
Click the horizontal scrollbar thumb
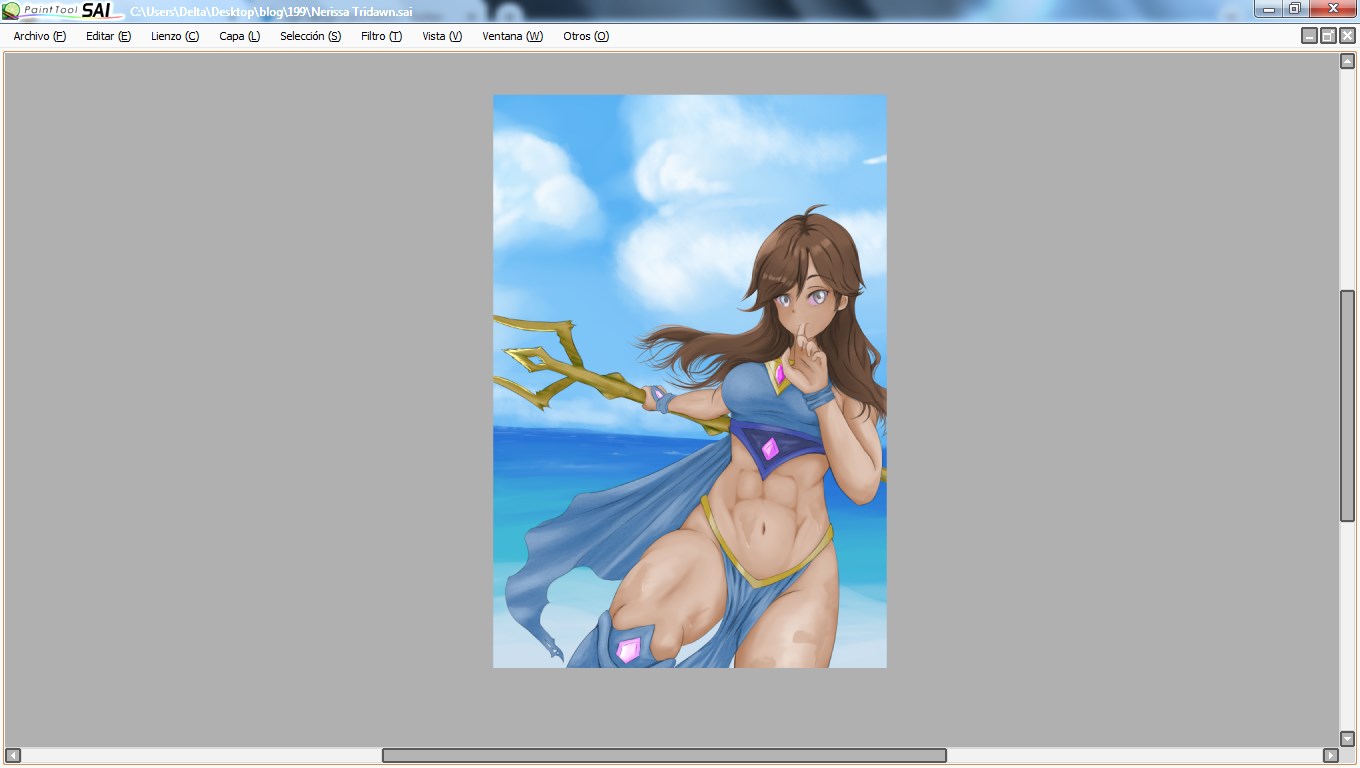[664, 755]
